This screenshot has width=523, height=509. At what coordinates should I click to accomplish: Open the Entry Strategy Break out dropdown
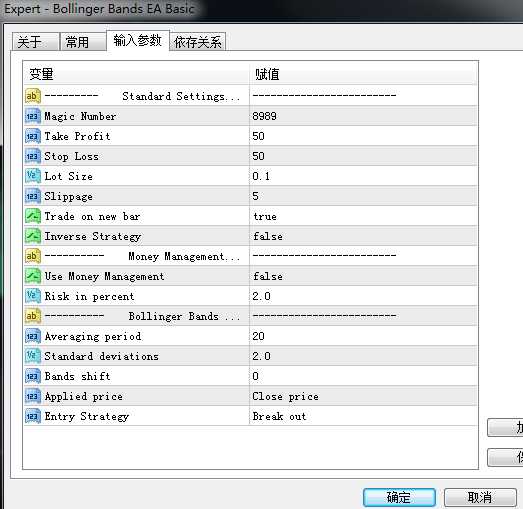(363, 416)
